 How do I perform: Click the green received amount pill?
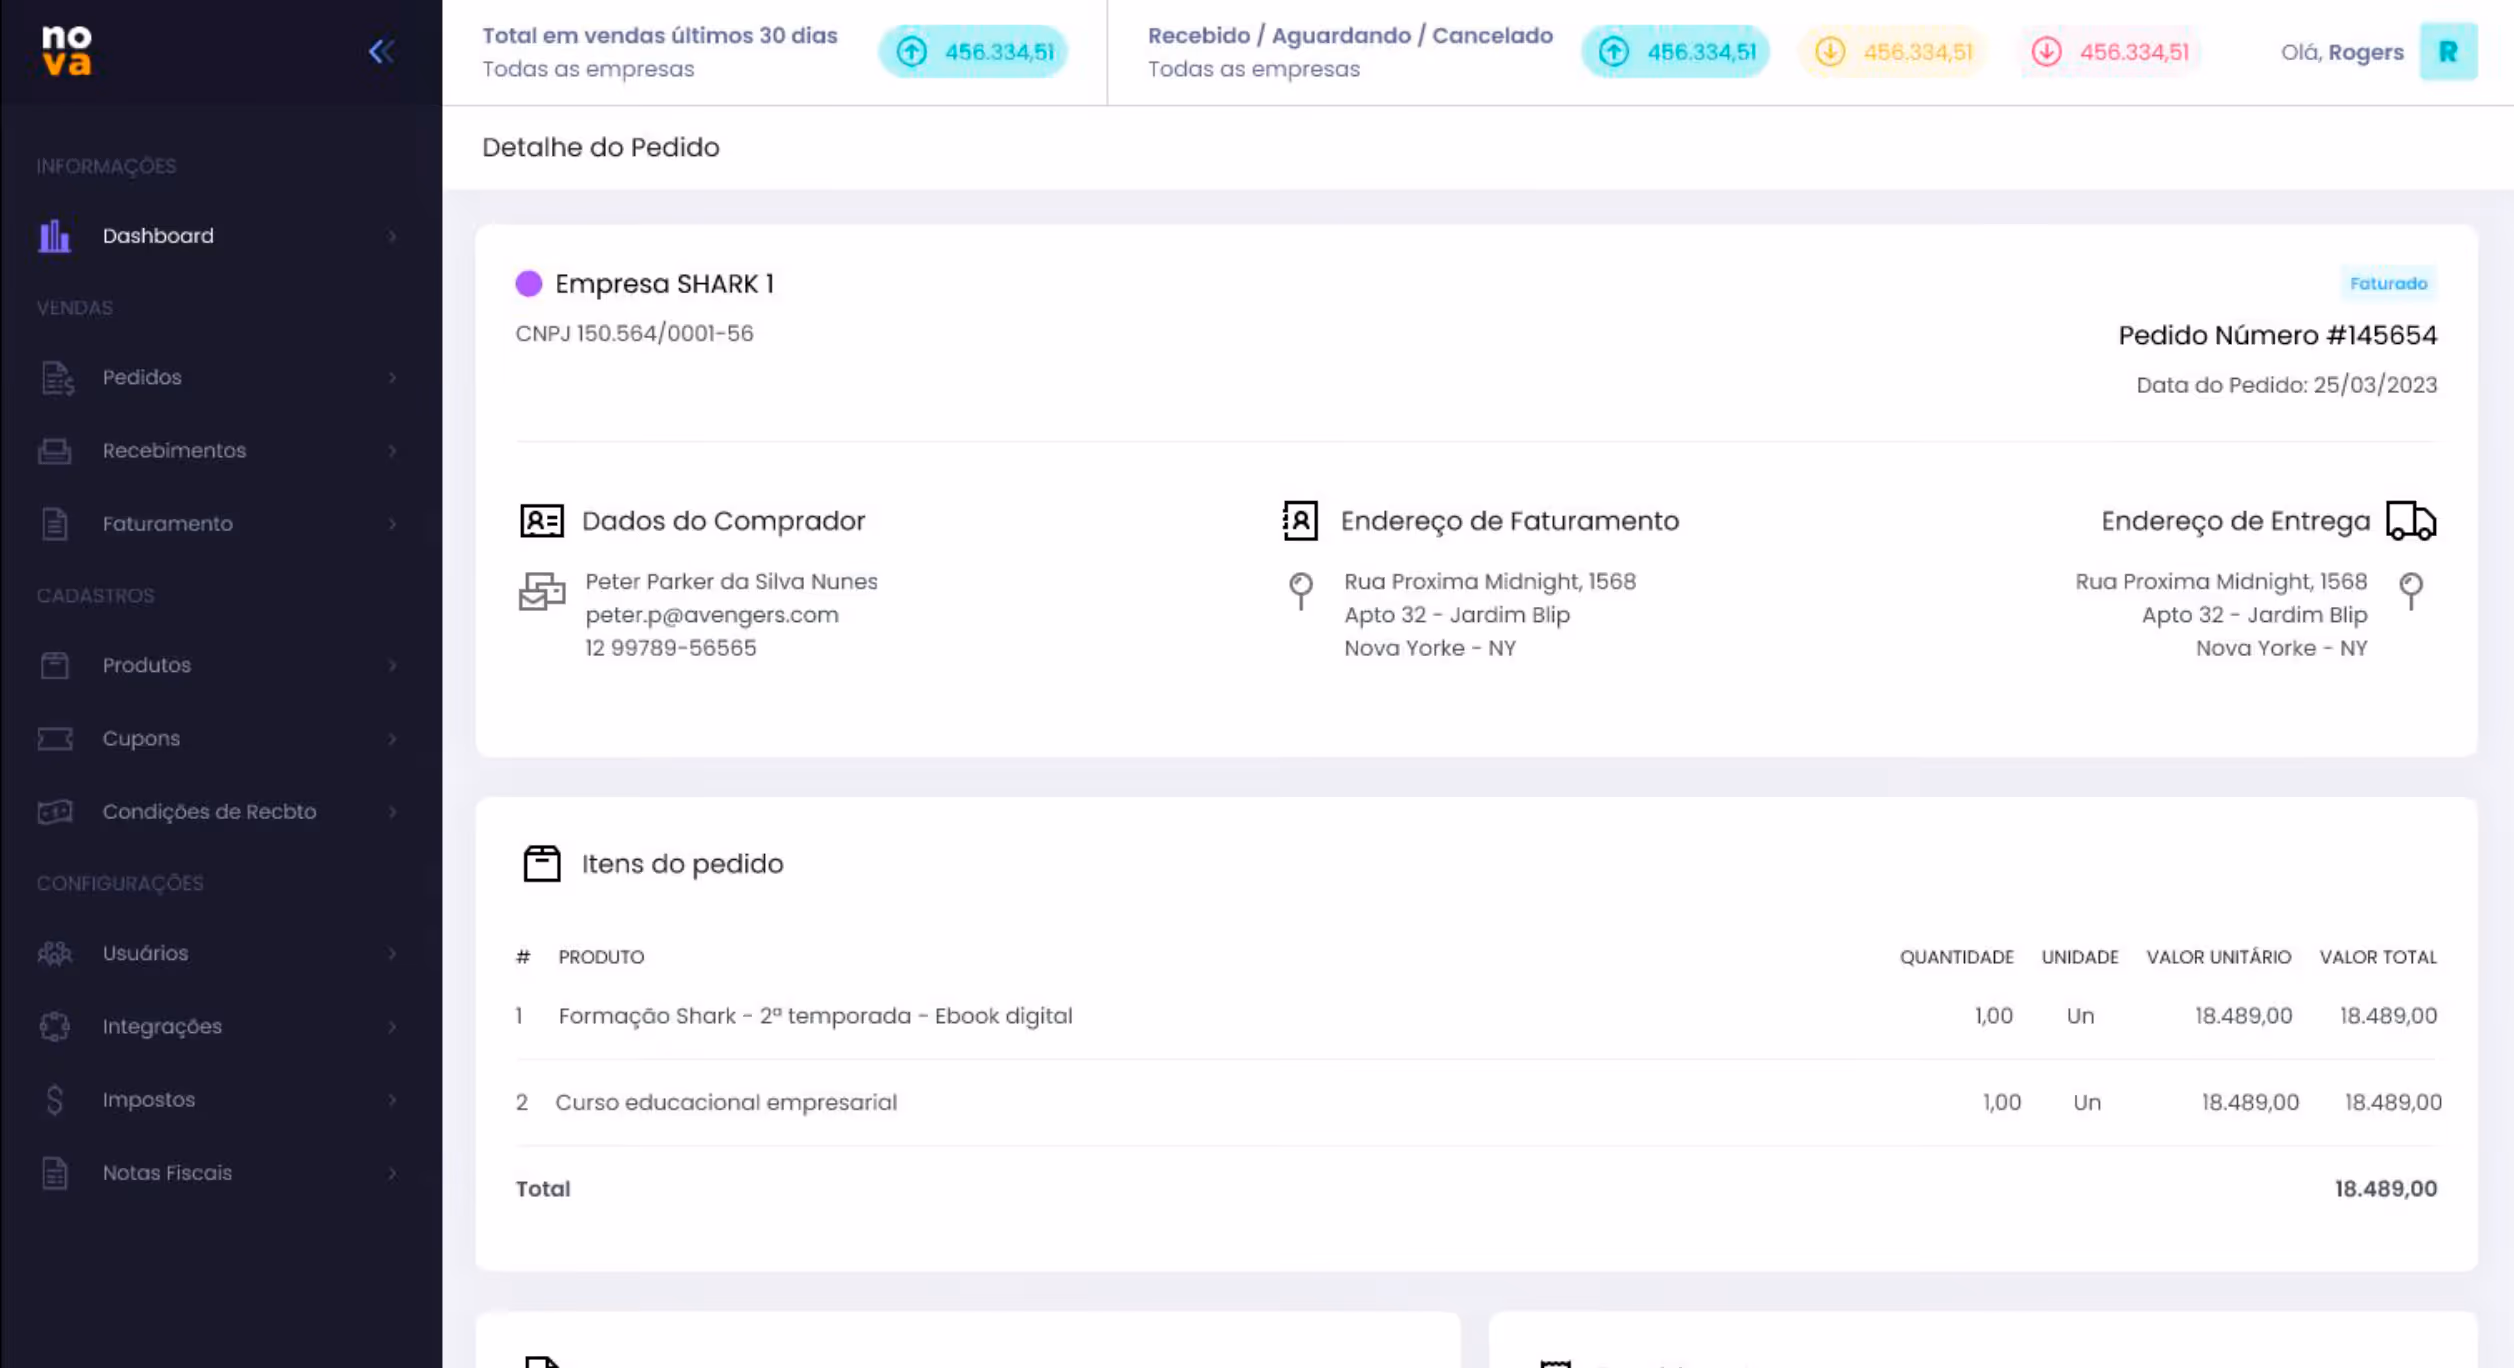1675,52
